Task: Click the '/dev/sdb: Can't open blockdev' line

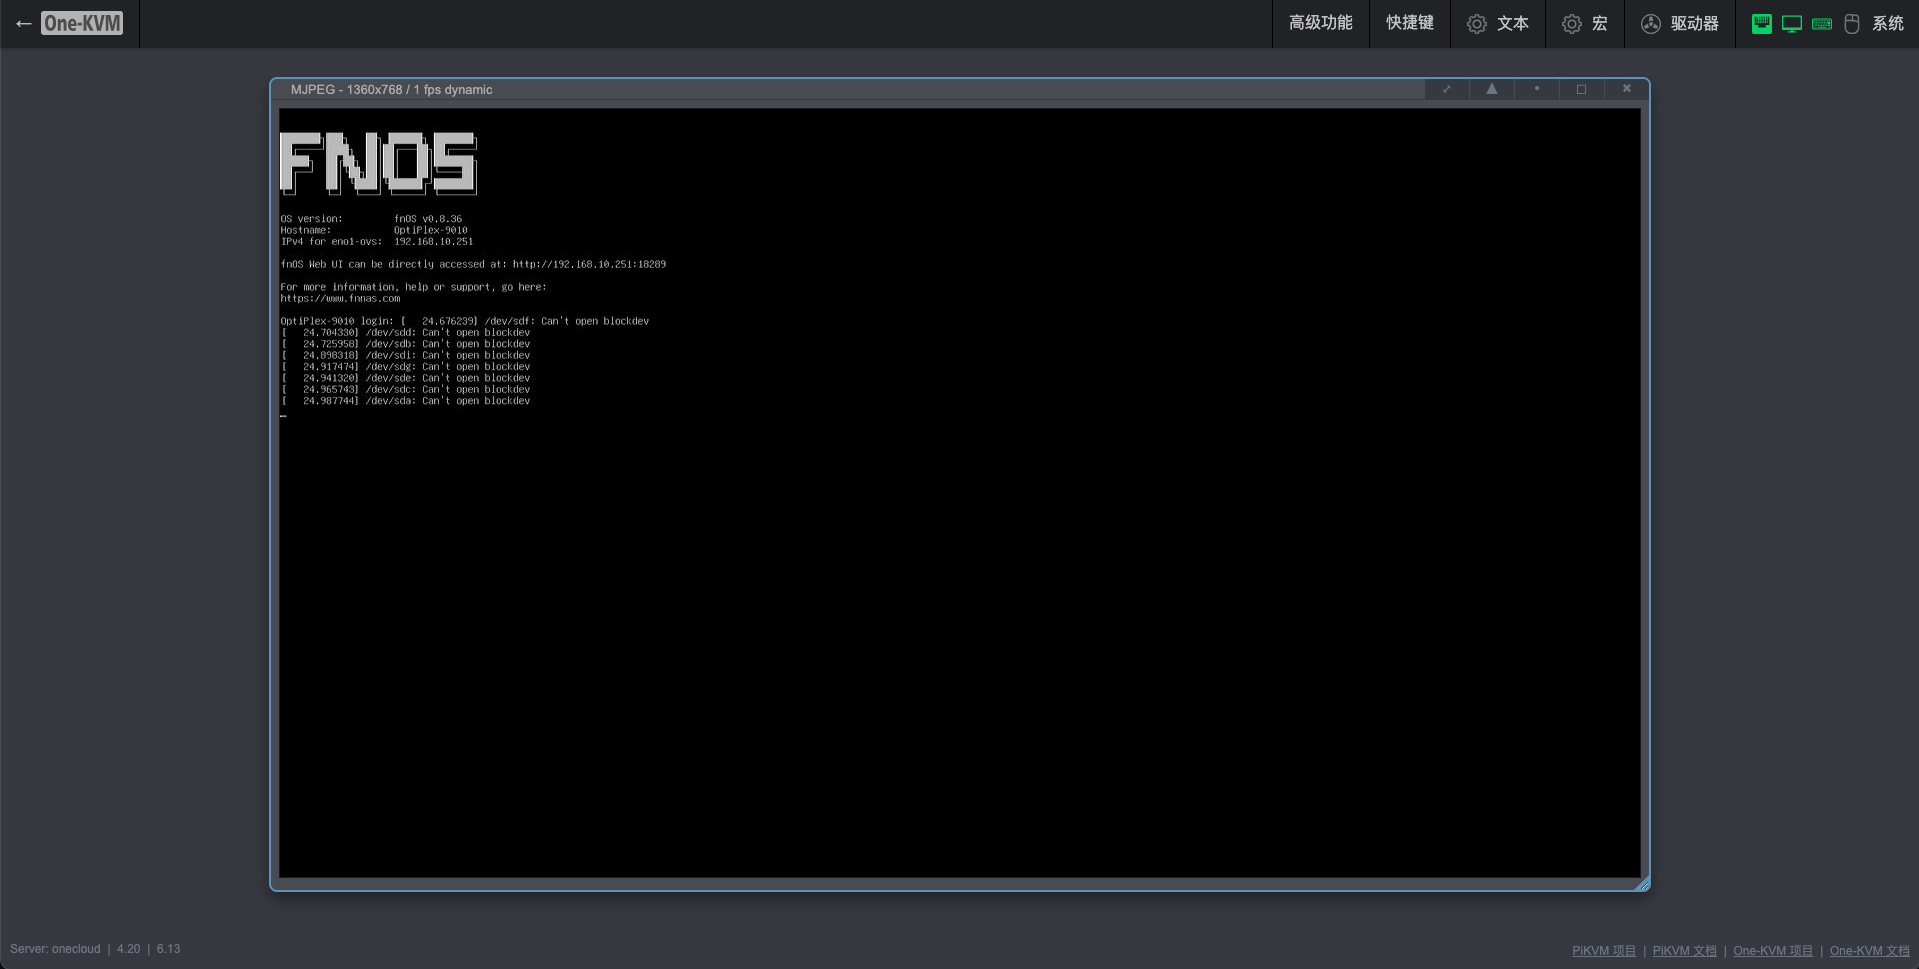Action: [x=406, y=344]
